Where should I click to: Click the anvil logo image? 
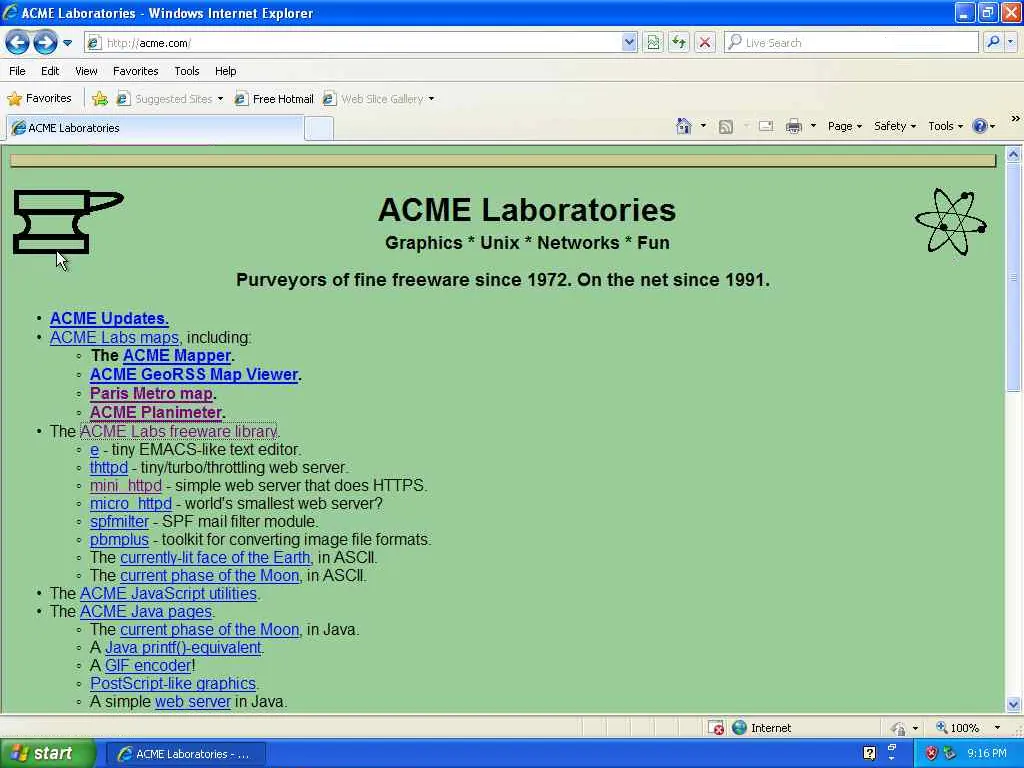(69, 222)
